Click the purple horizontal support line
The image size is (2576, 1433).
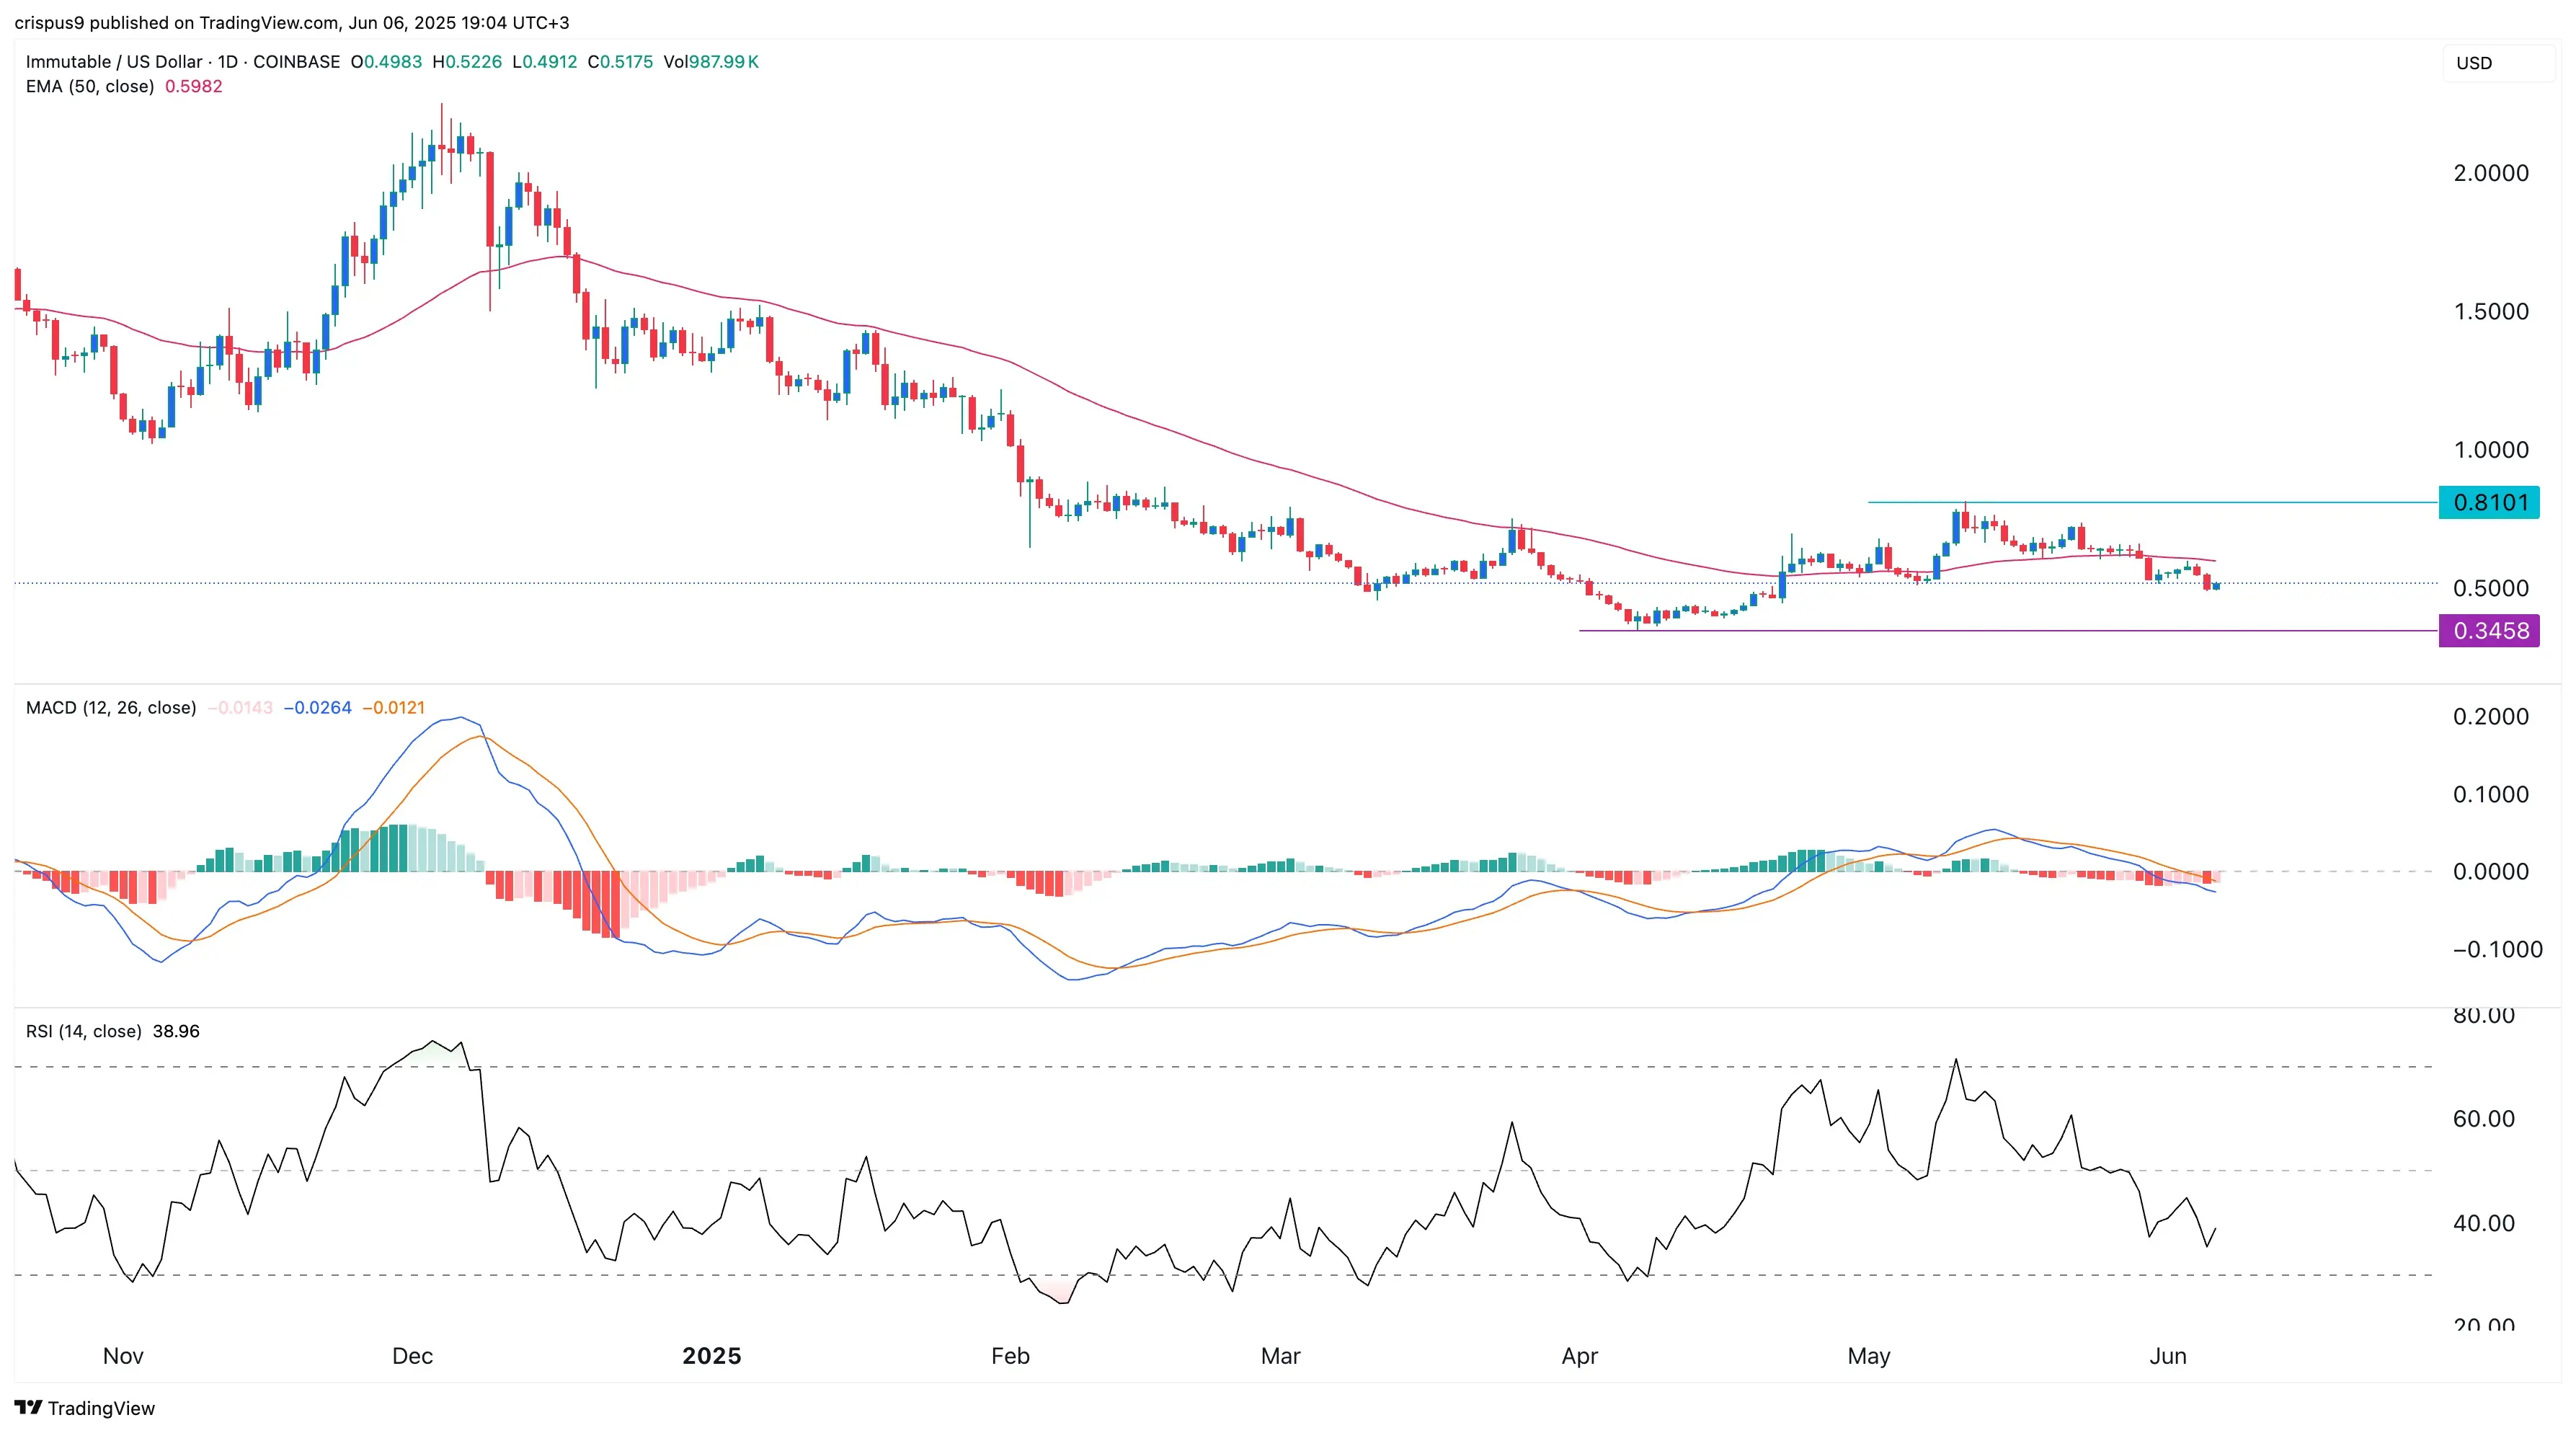pos(2008,631)
